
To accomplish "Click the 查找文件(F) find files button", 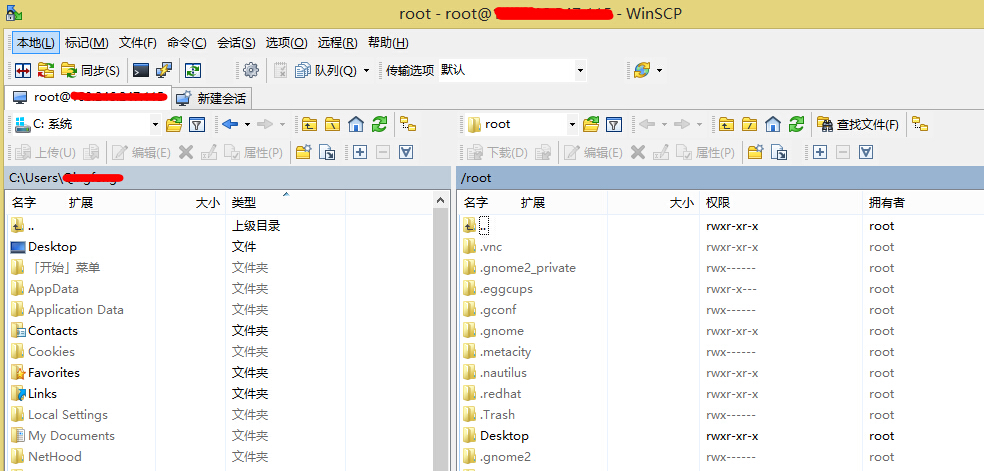I will [858, 124].
